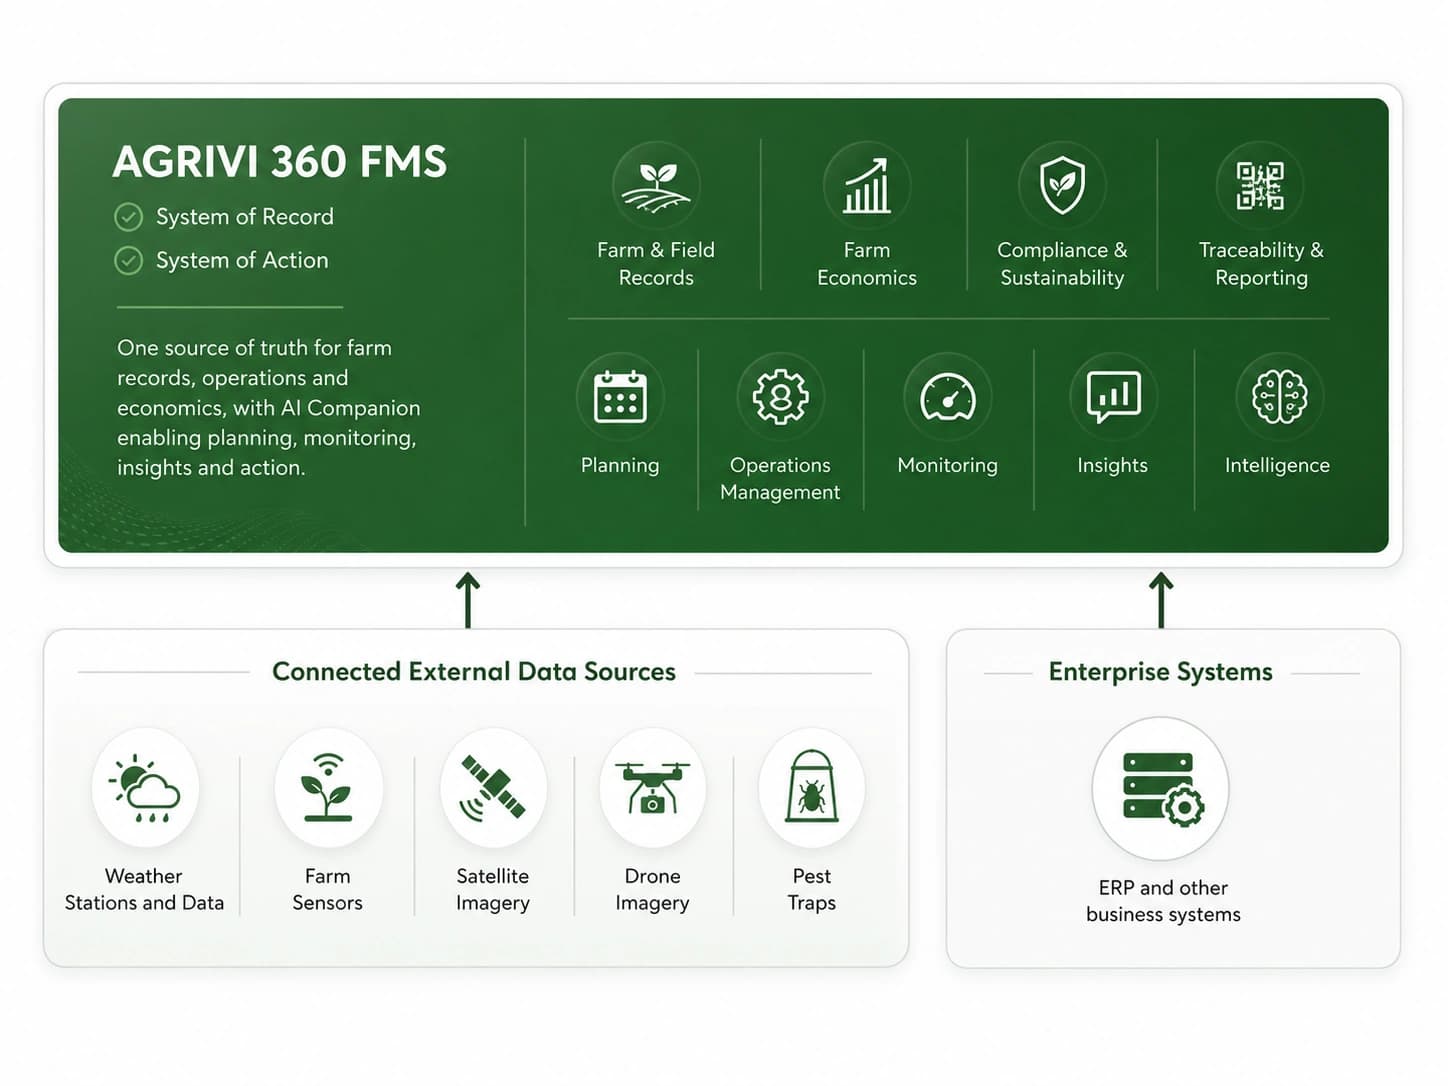Select the Farm Sensors plant icon
The height and width of the screenshot is (1086, 1448).
point(328,788)
